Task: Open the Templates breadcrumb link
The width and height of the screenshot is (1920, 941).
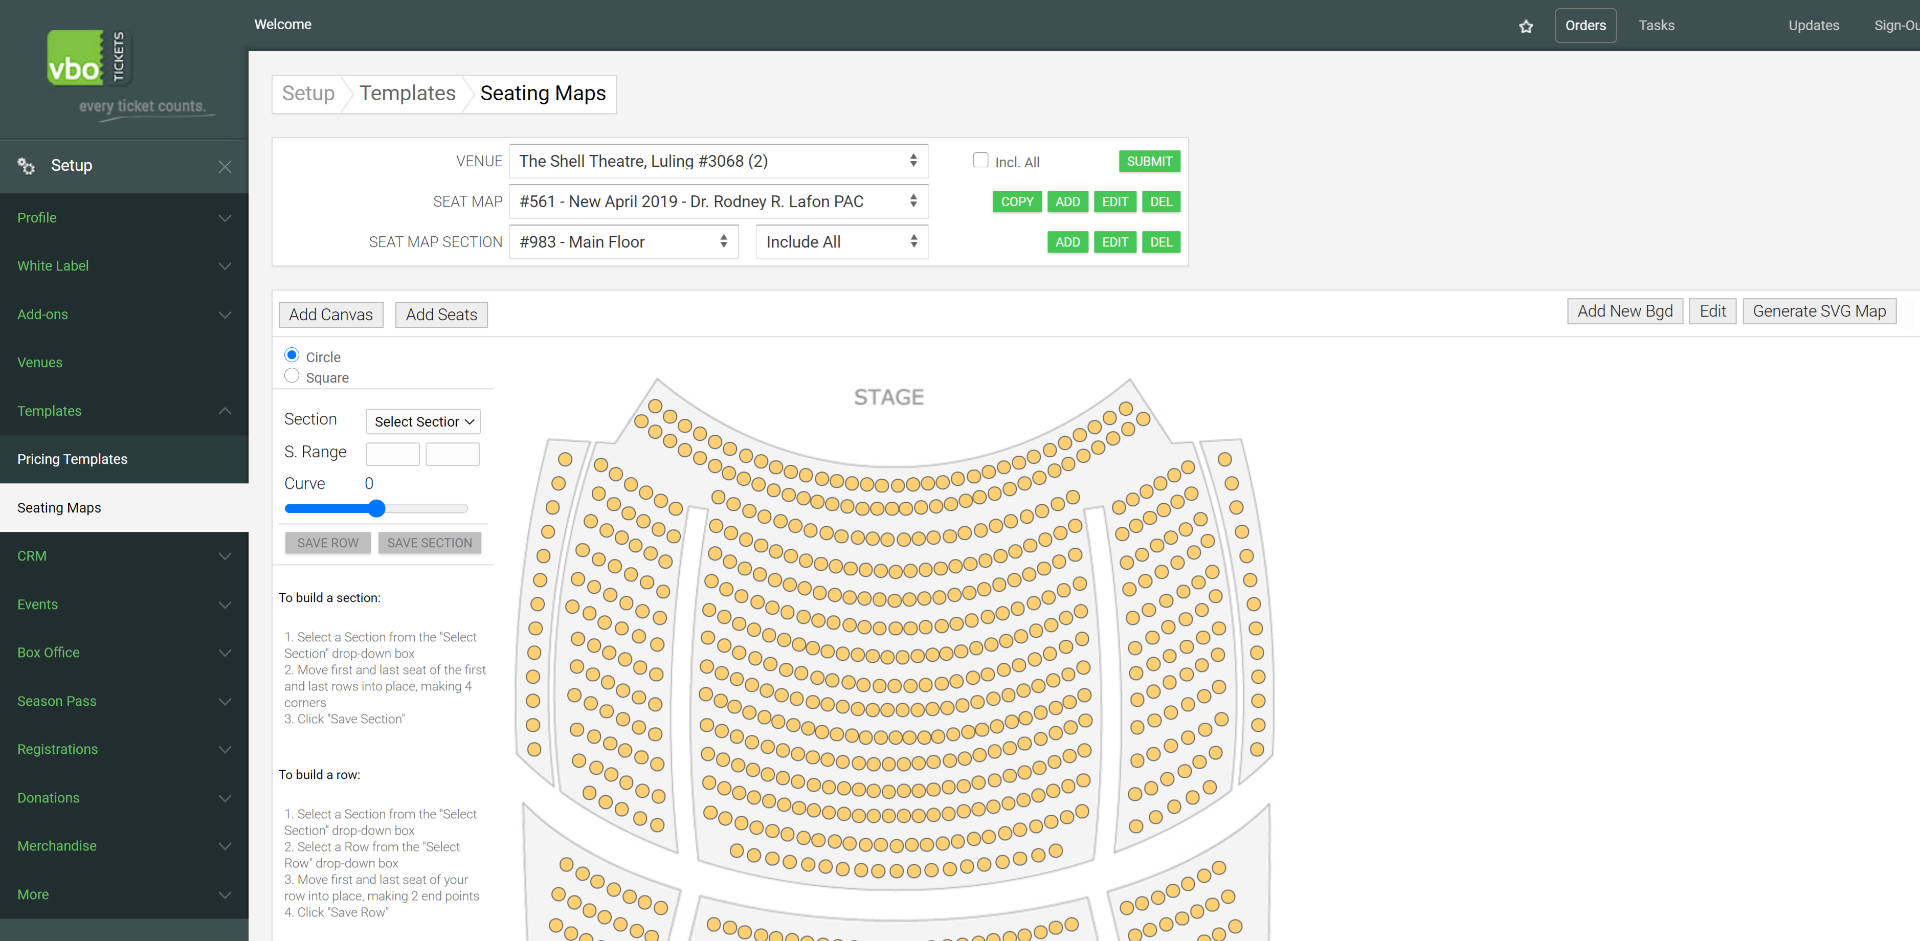Action: click(x=406, y=93)
